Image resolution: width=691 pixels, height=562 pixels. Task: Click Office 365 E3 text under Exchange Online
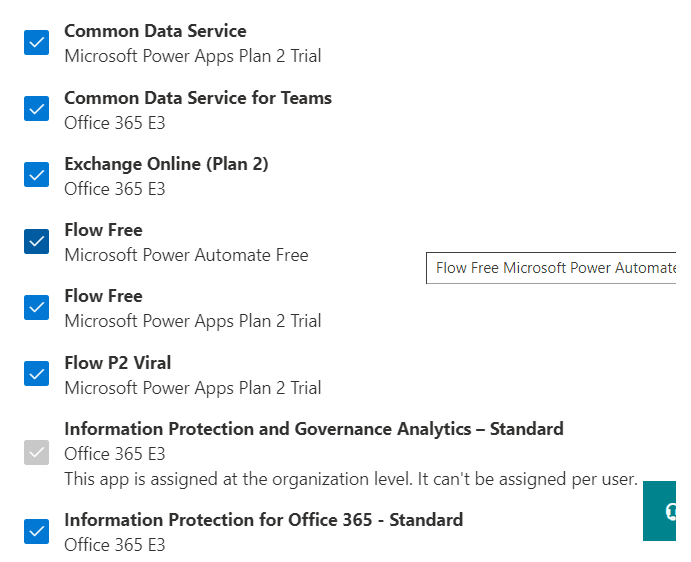(x=115, y=189)
